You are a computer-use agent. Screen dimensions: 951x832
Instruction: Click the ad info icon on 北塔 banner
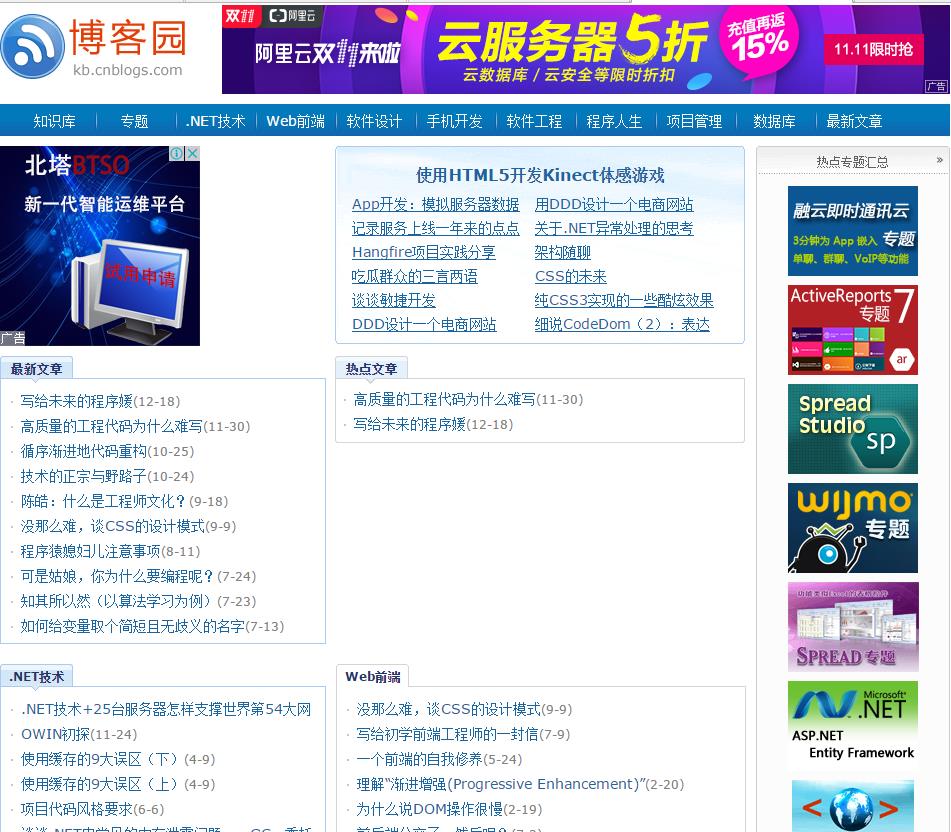coord(176,153)
